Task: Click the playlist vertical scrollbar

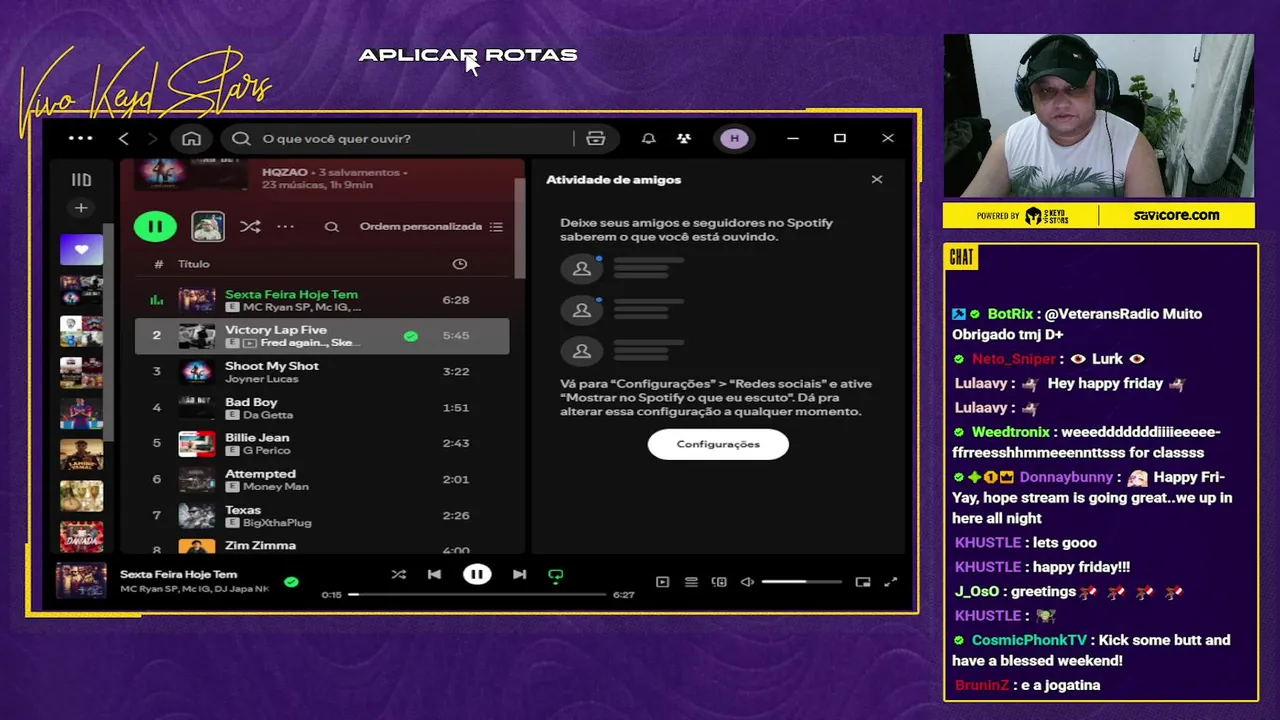Action: click(519, 228)
